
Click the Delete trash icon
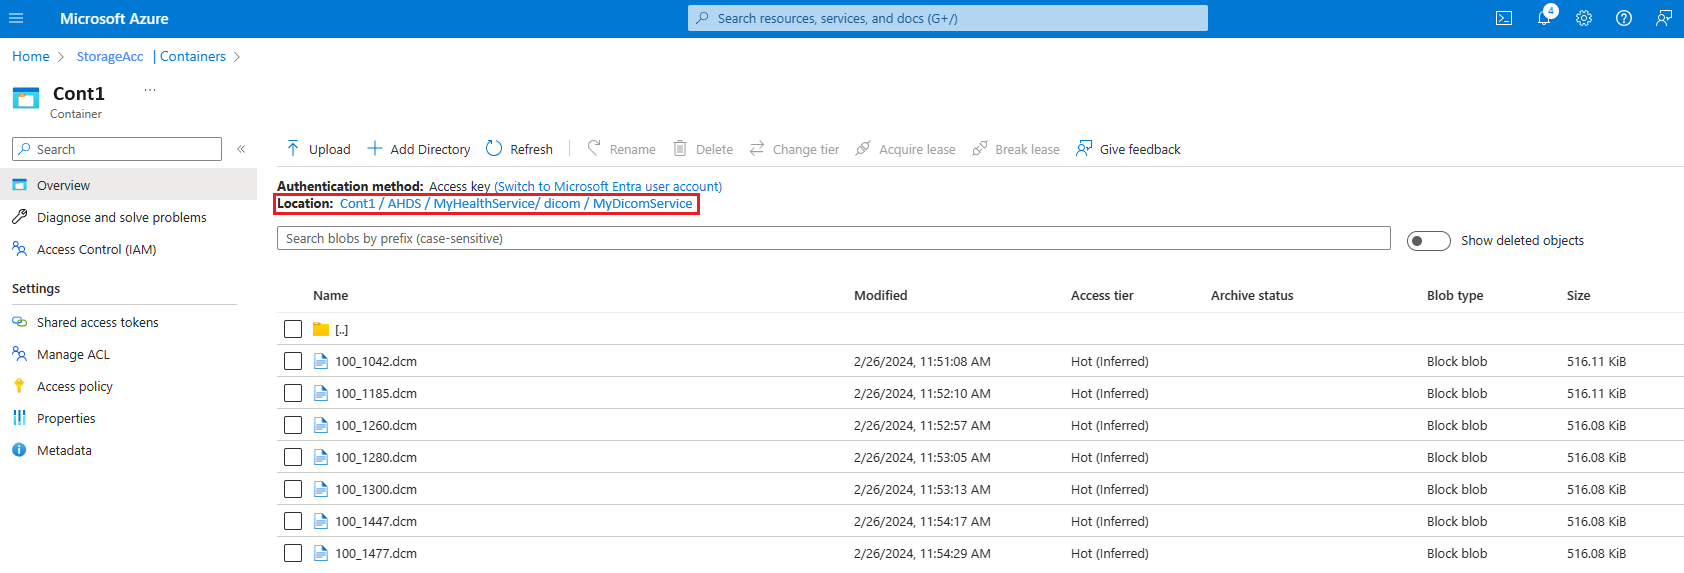click(x=680, y=149)
